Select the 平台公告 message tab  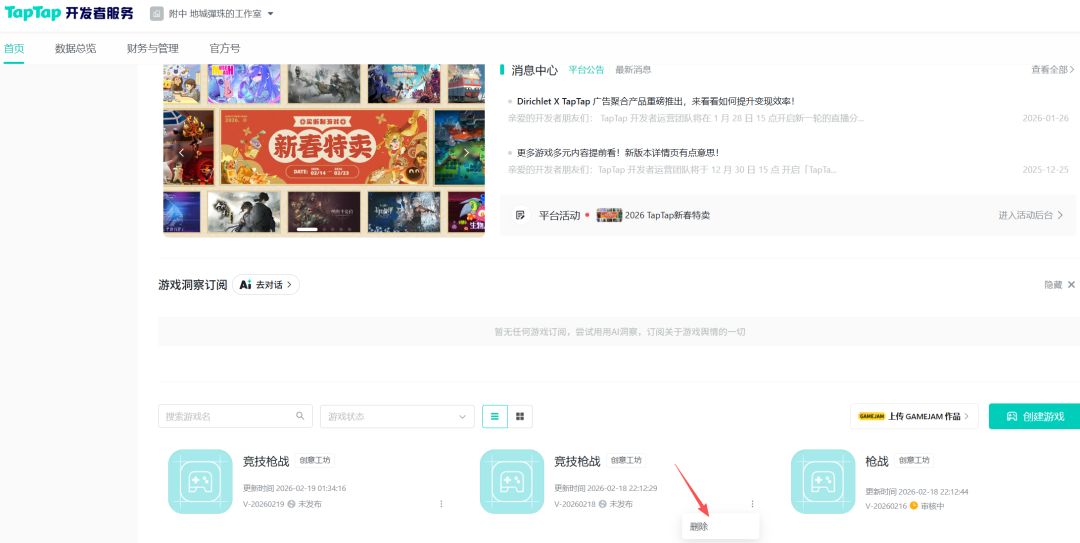tap(586, 70)
